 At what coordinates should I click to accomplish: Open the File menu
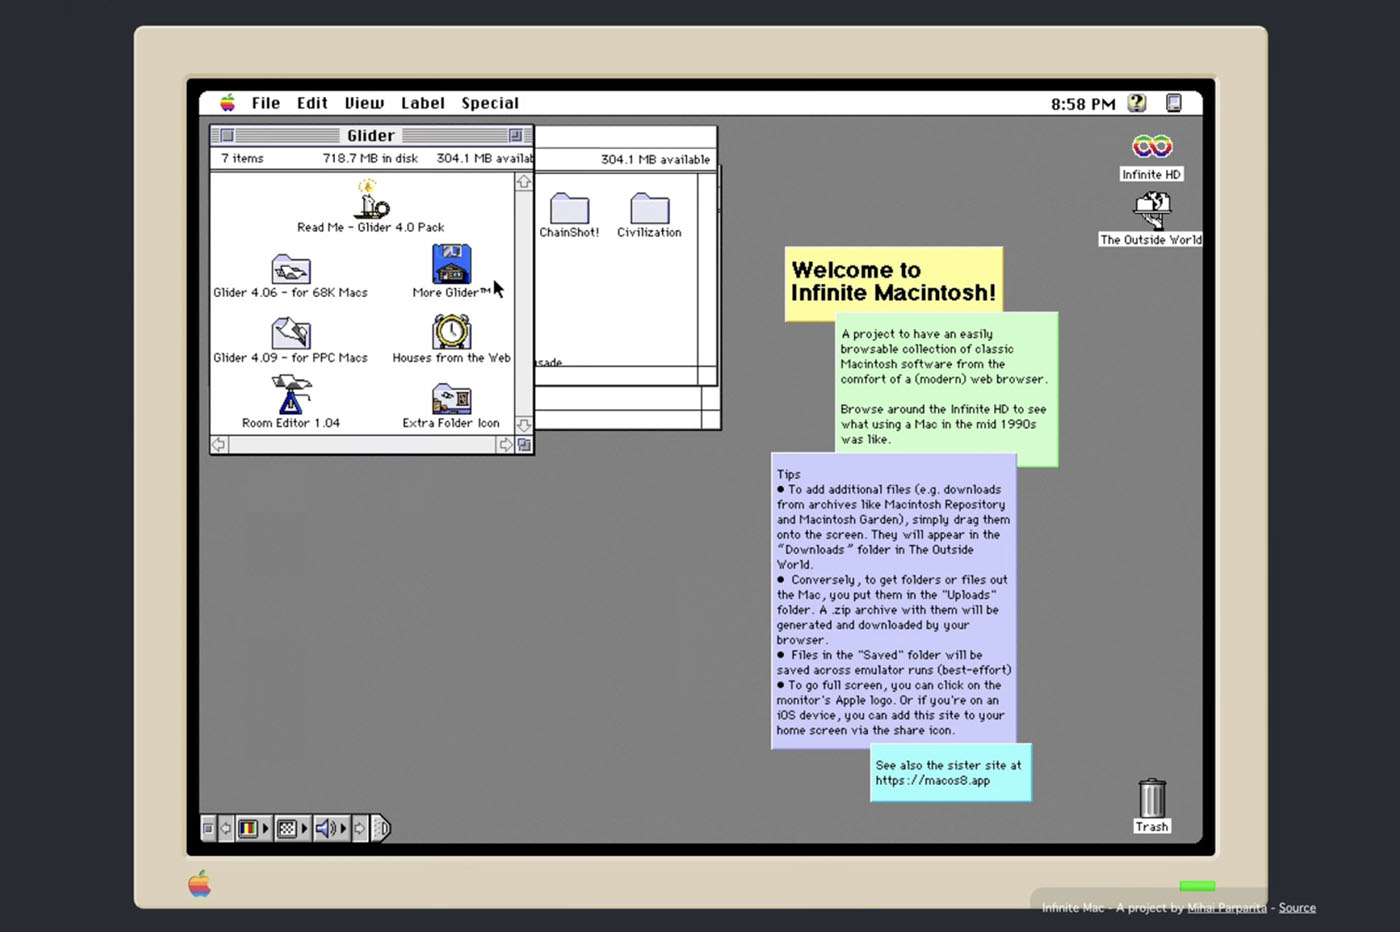266,103
